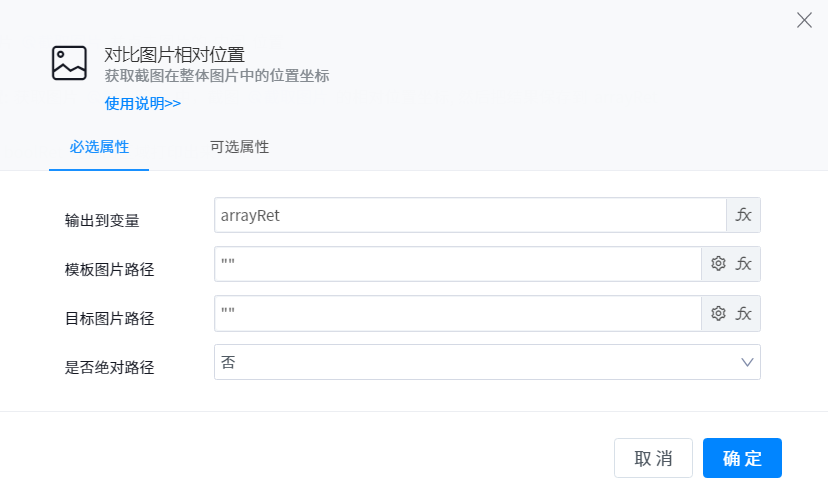Focus the 输出到变量 field containing arrayRet
Viewport: 828px width, 500px height.
470,215
